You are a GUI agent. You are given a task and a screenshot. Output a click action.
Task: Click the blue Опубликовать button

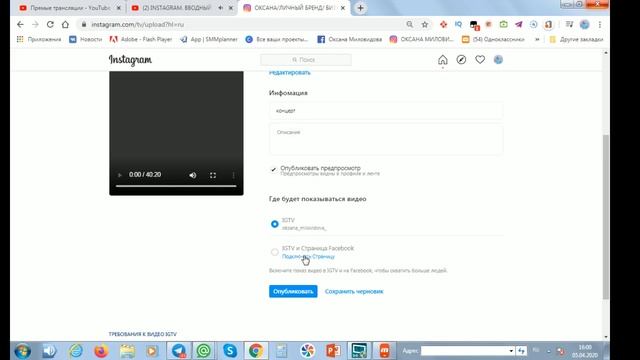pyautogui.click(x=293, y=291)
